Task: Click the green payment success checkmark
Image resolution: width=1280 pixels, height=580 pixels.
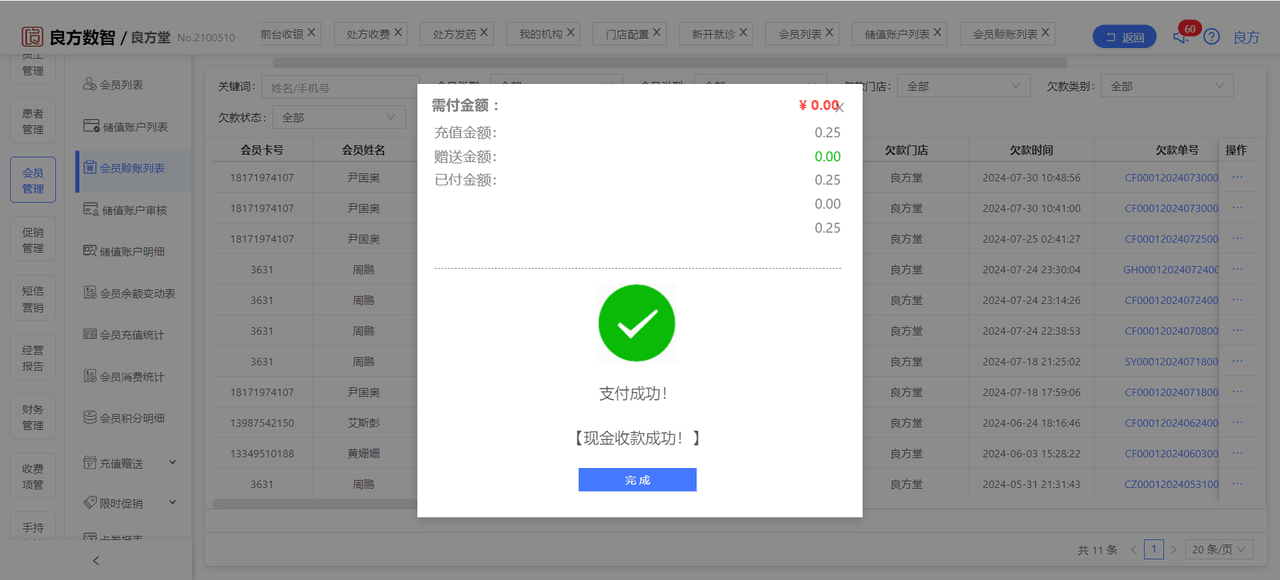Action: click(637, 323)
